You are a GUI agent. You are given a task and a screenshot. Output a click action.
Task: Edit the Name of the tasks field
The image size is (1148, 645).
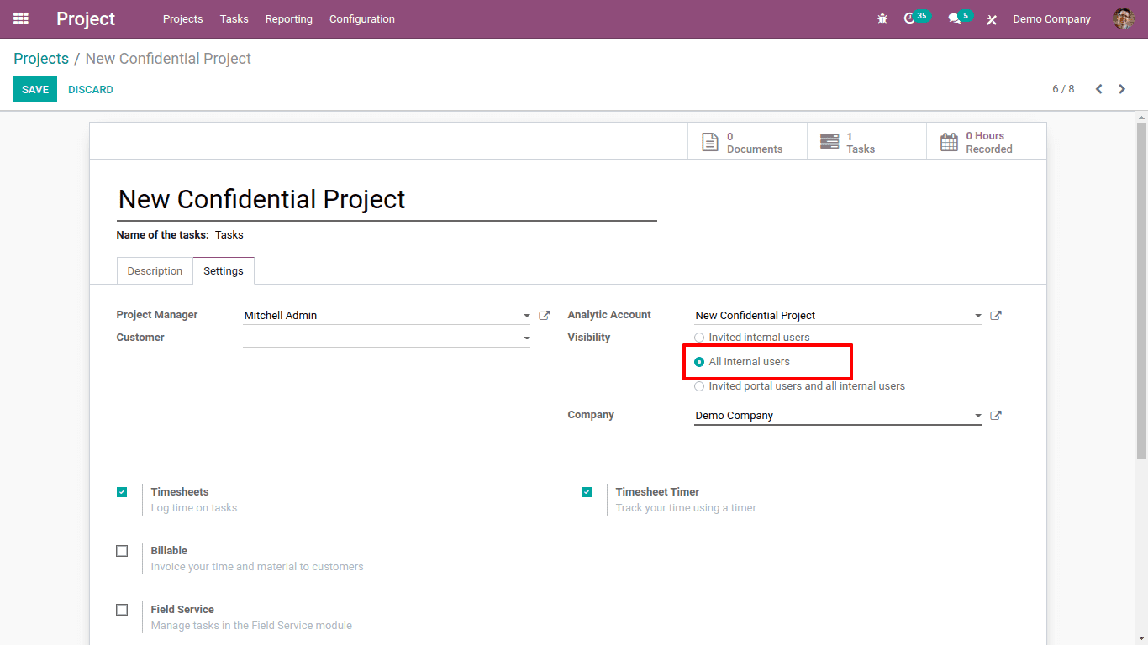[x=229, y=235]
